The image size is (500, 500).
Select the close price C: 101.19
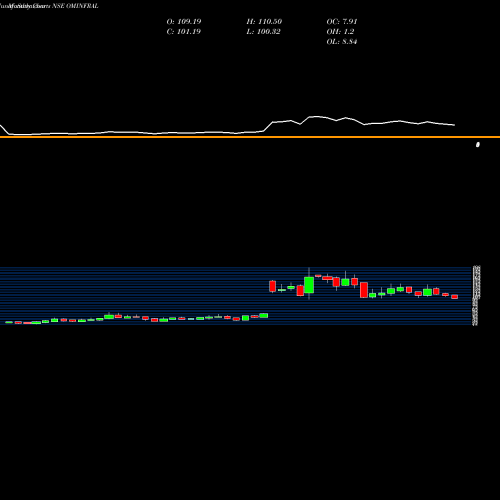pos(183,32)
